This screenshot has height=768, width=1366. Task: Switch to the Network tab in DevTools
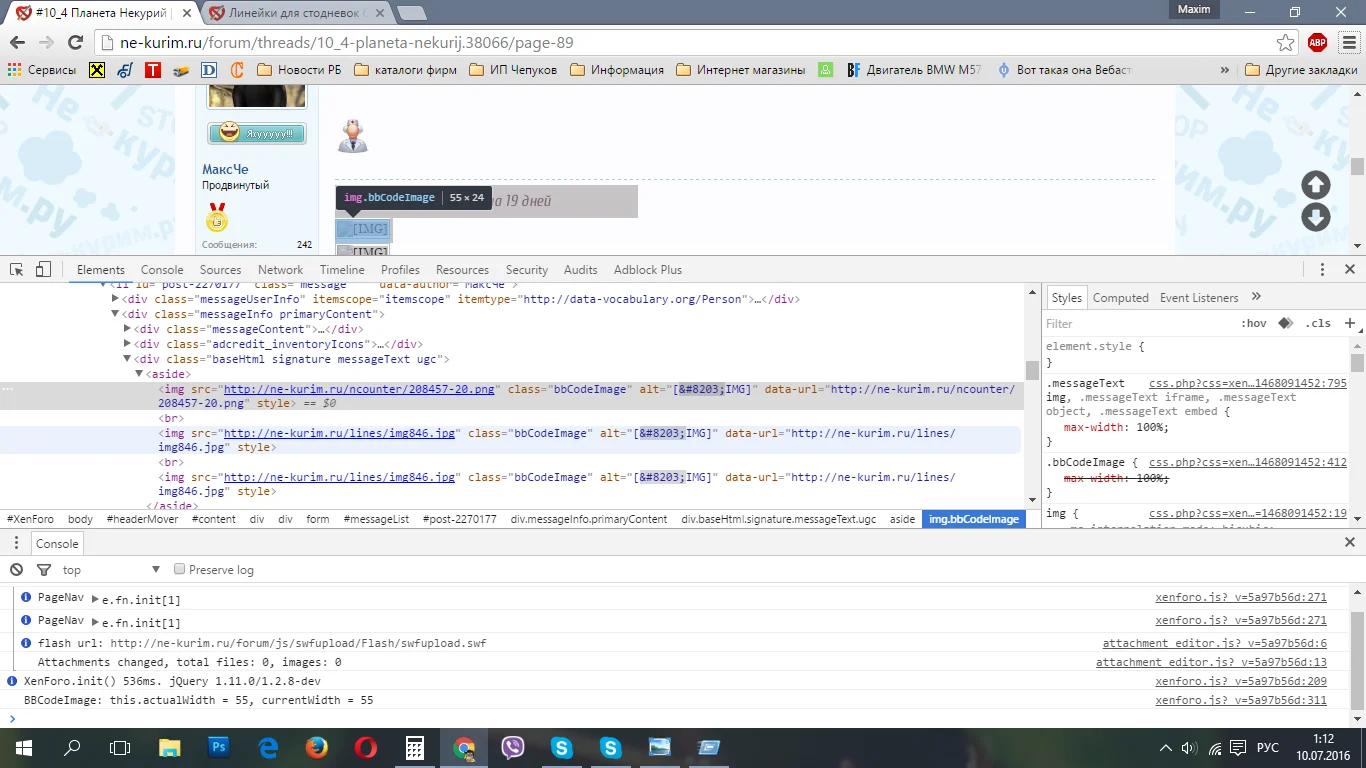click(280, 270)
